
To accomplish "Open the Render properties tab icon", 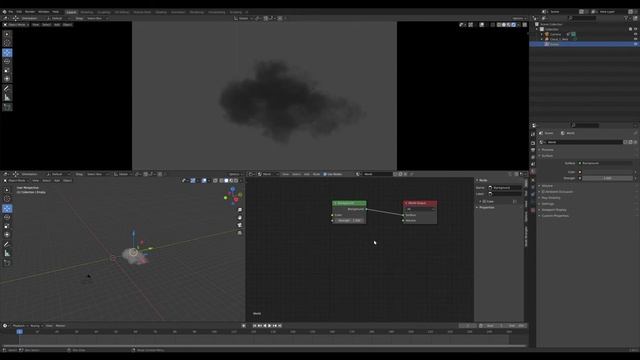I will 533,143.
